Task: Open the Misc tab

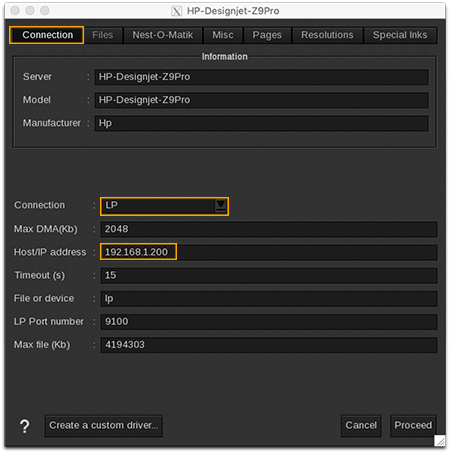Action: pos(223,35)
